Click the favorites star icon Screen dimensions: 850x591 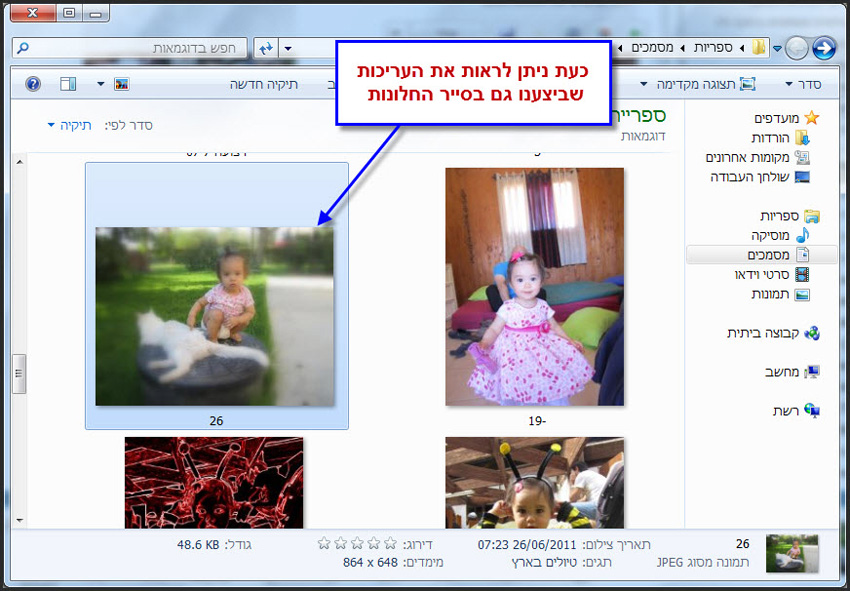[x=812, y=118]
